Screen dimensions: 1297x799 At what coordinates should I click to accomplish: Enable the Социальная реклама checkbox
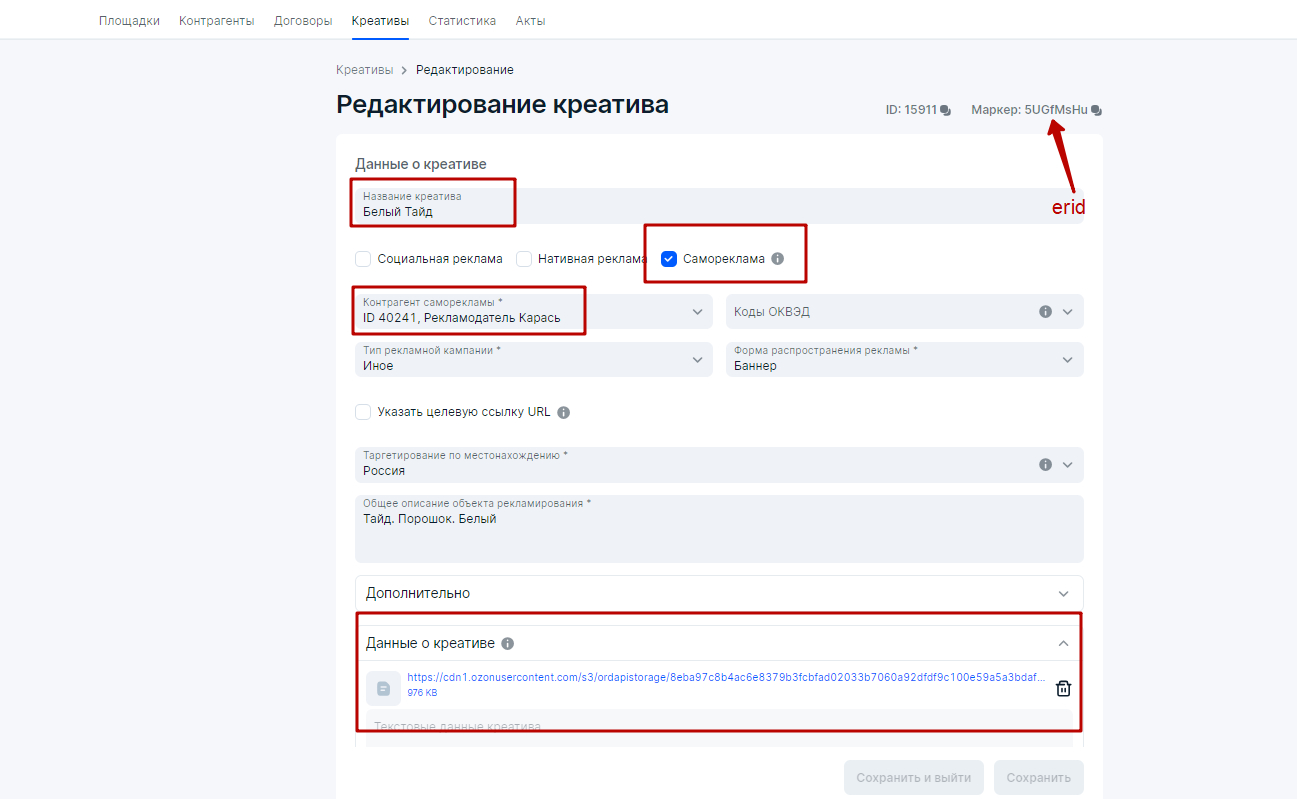(x=363, y=259)
